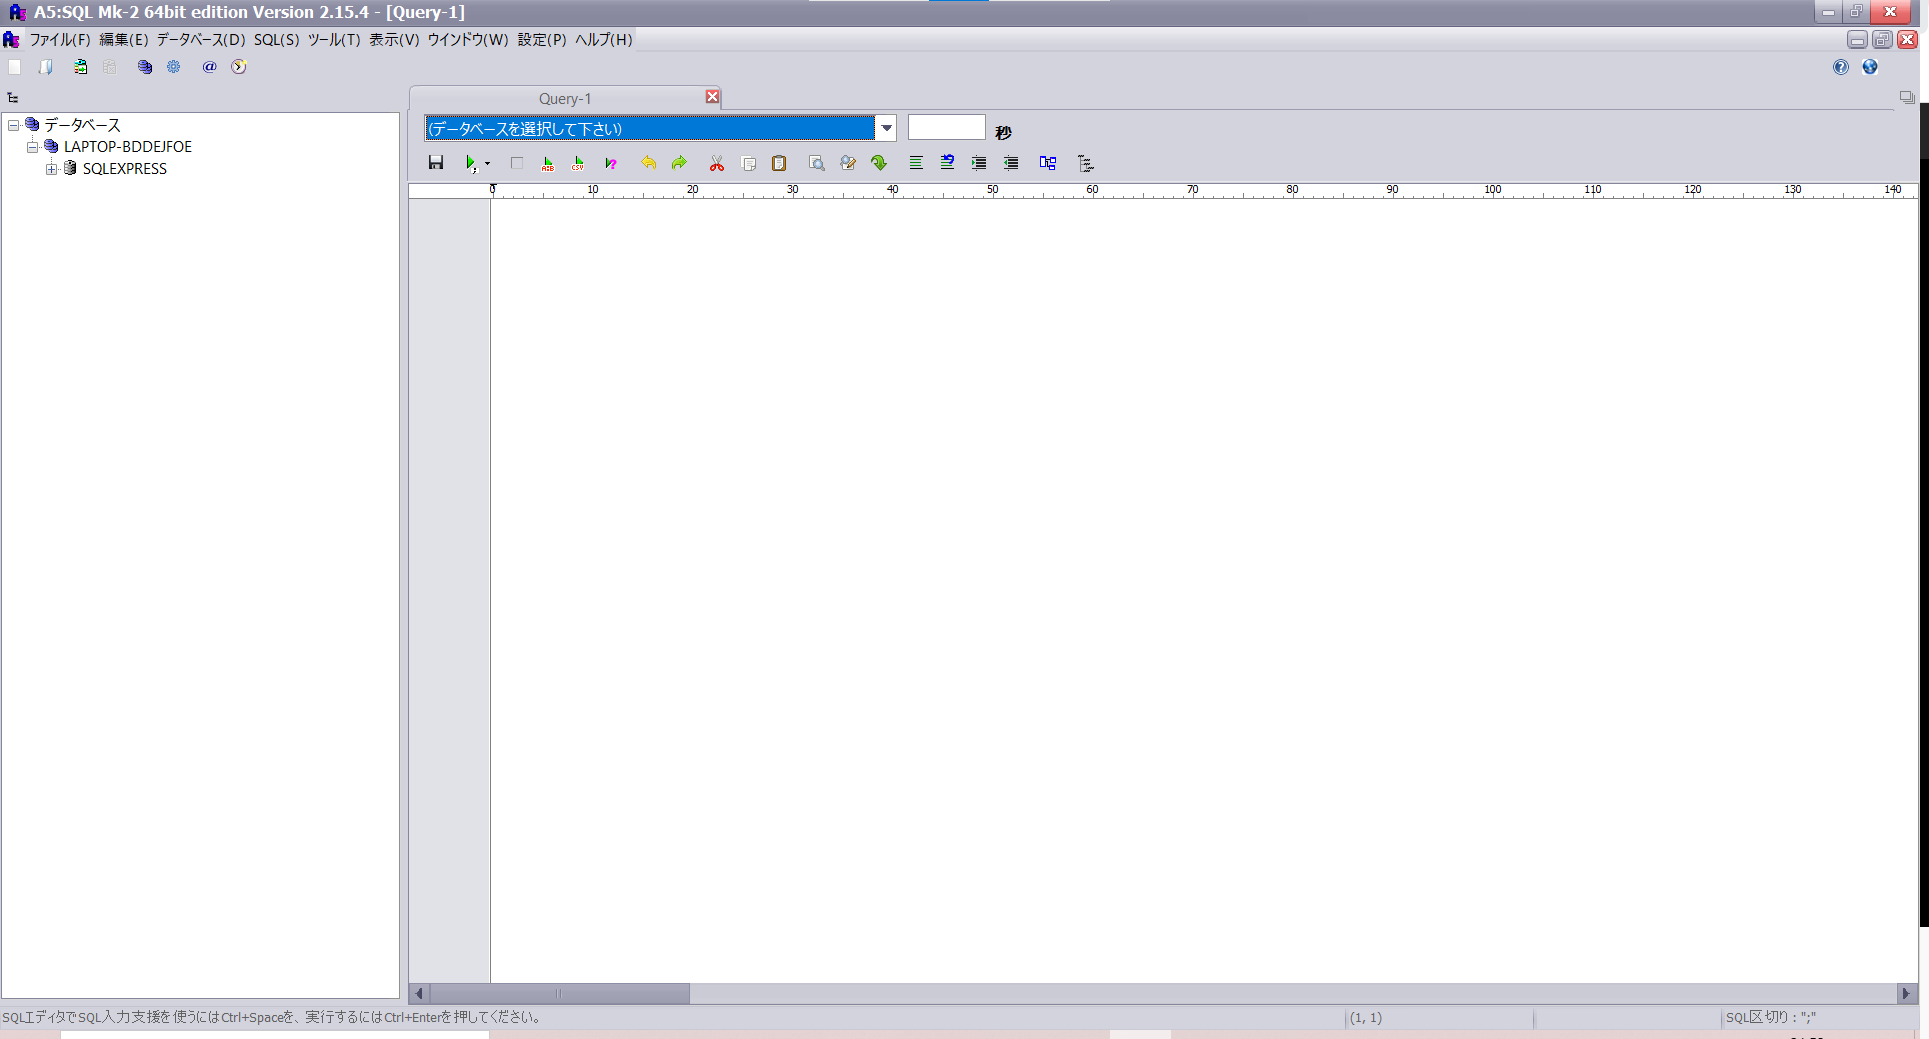The image size is (1929, 1039).
Task: Click inside the SQL editor text area
Action: coord(1203,590)
